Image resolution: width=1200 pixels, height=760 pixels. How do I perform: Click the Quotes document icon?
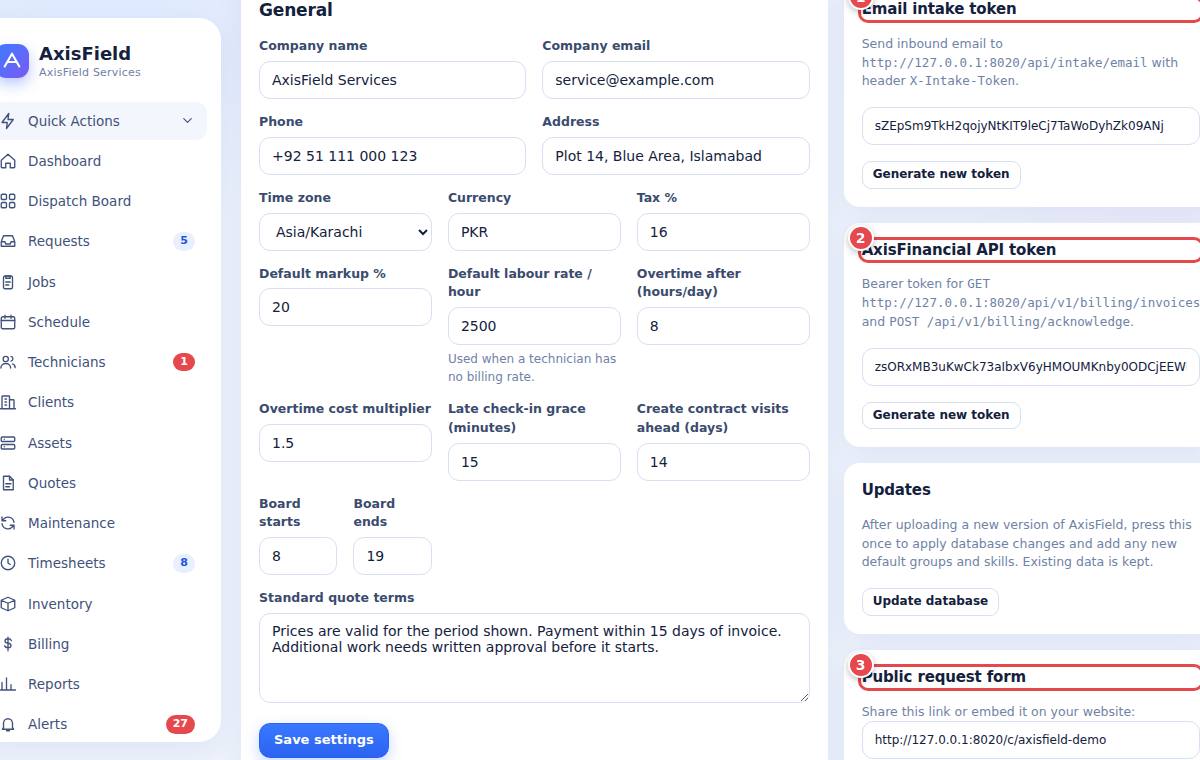click(x=8, y=483)
